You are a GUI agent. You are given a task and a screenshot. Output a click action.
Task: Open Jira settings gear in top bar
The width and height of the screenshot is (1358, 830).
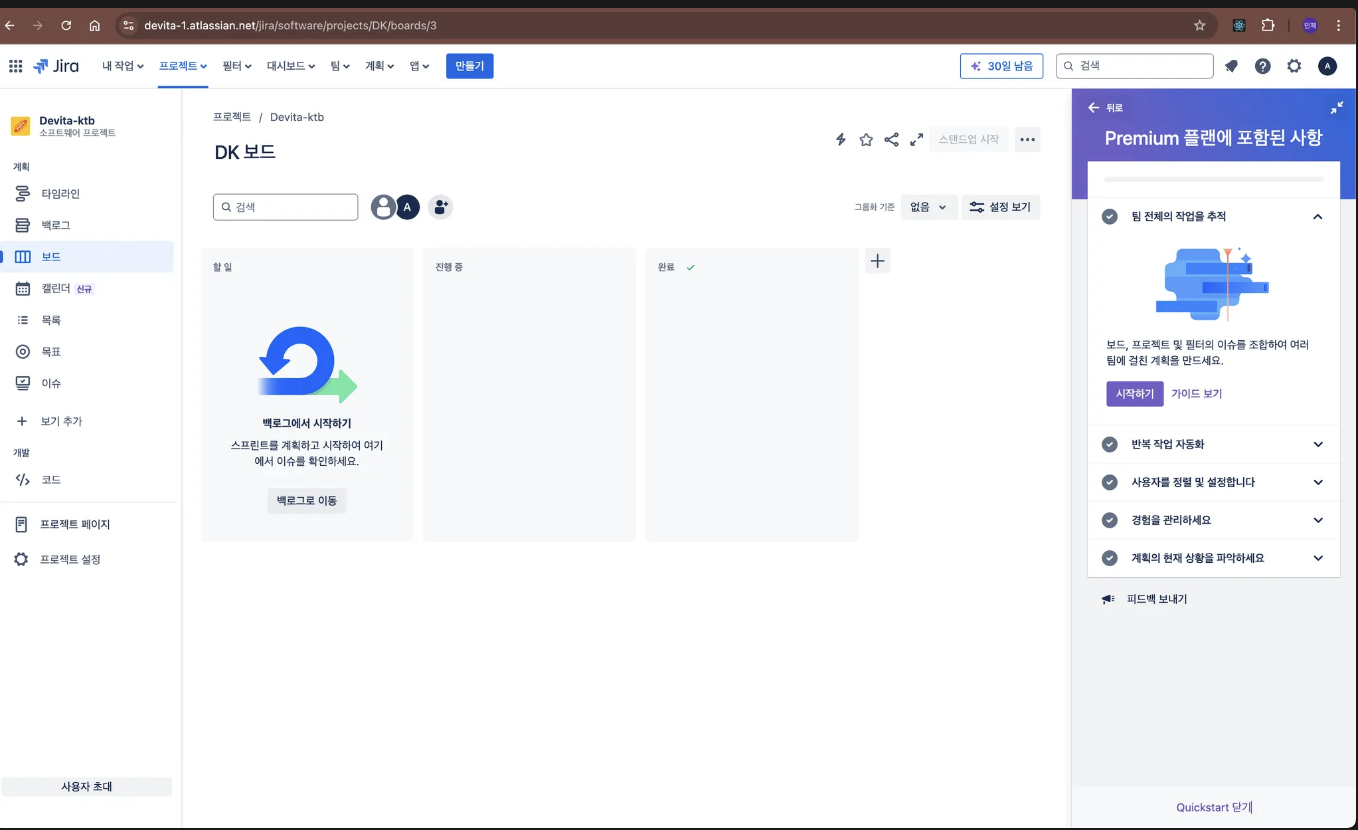pyautogui.click(x=1294, y=66)
